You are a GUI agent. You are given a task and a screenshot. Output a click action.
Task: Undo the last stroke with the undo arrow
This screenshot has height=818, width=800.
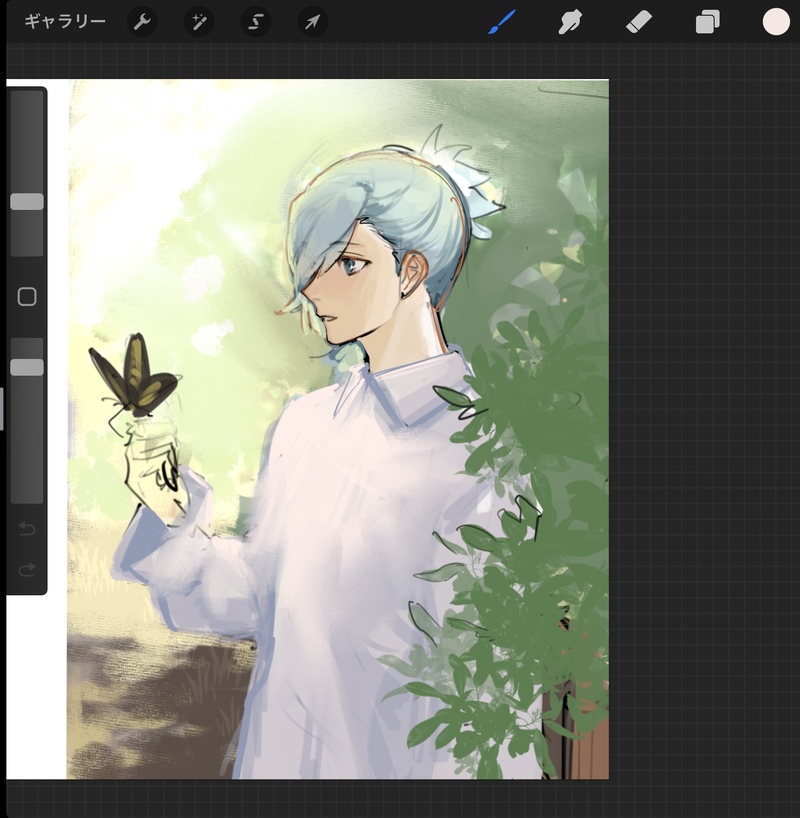tap(27, 529)
